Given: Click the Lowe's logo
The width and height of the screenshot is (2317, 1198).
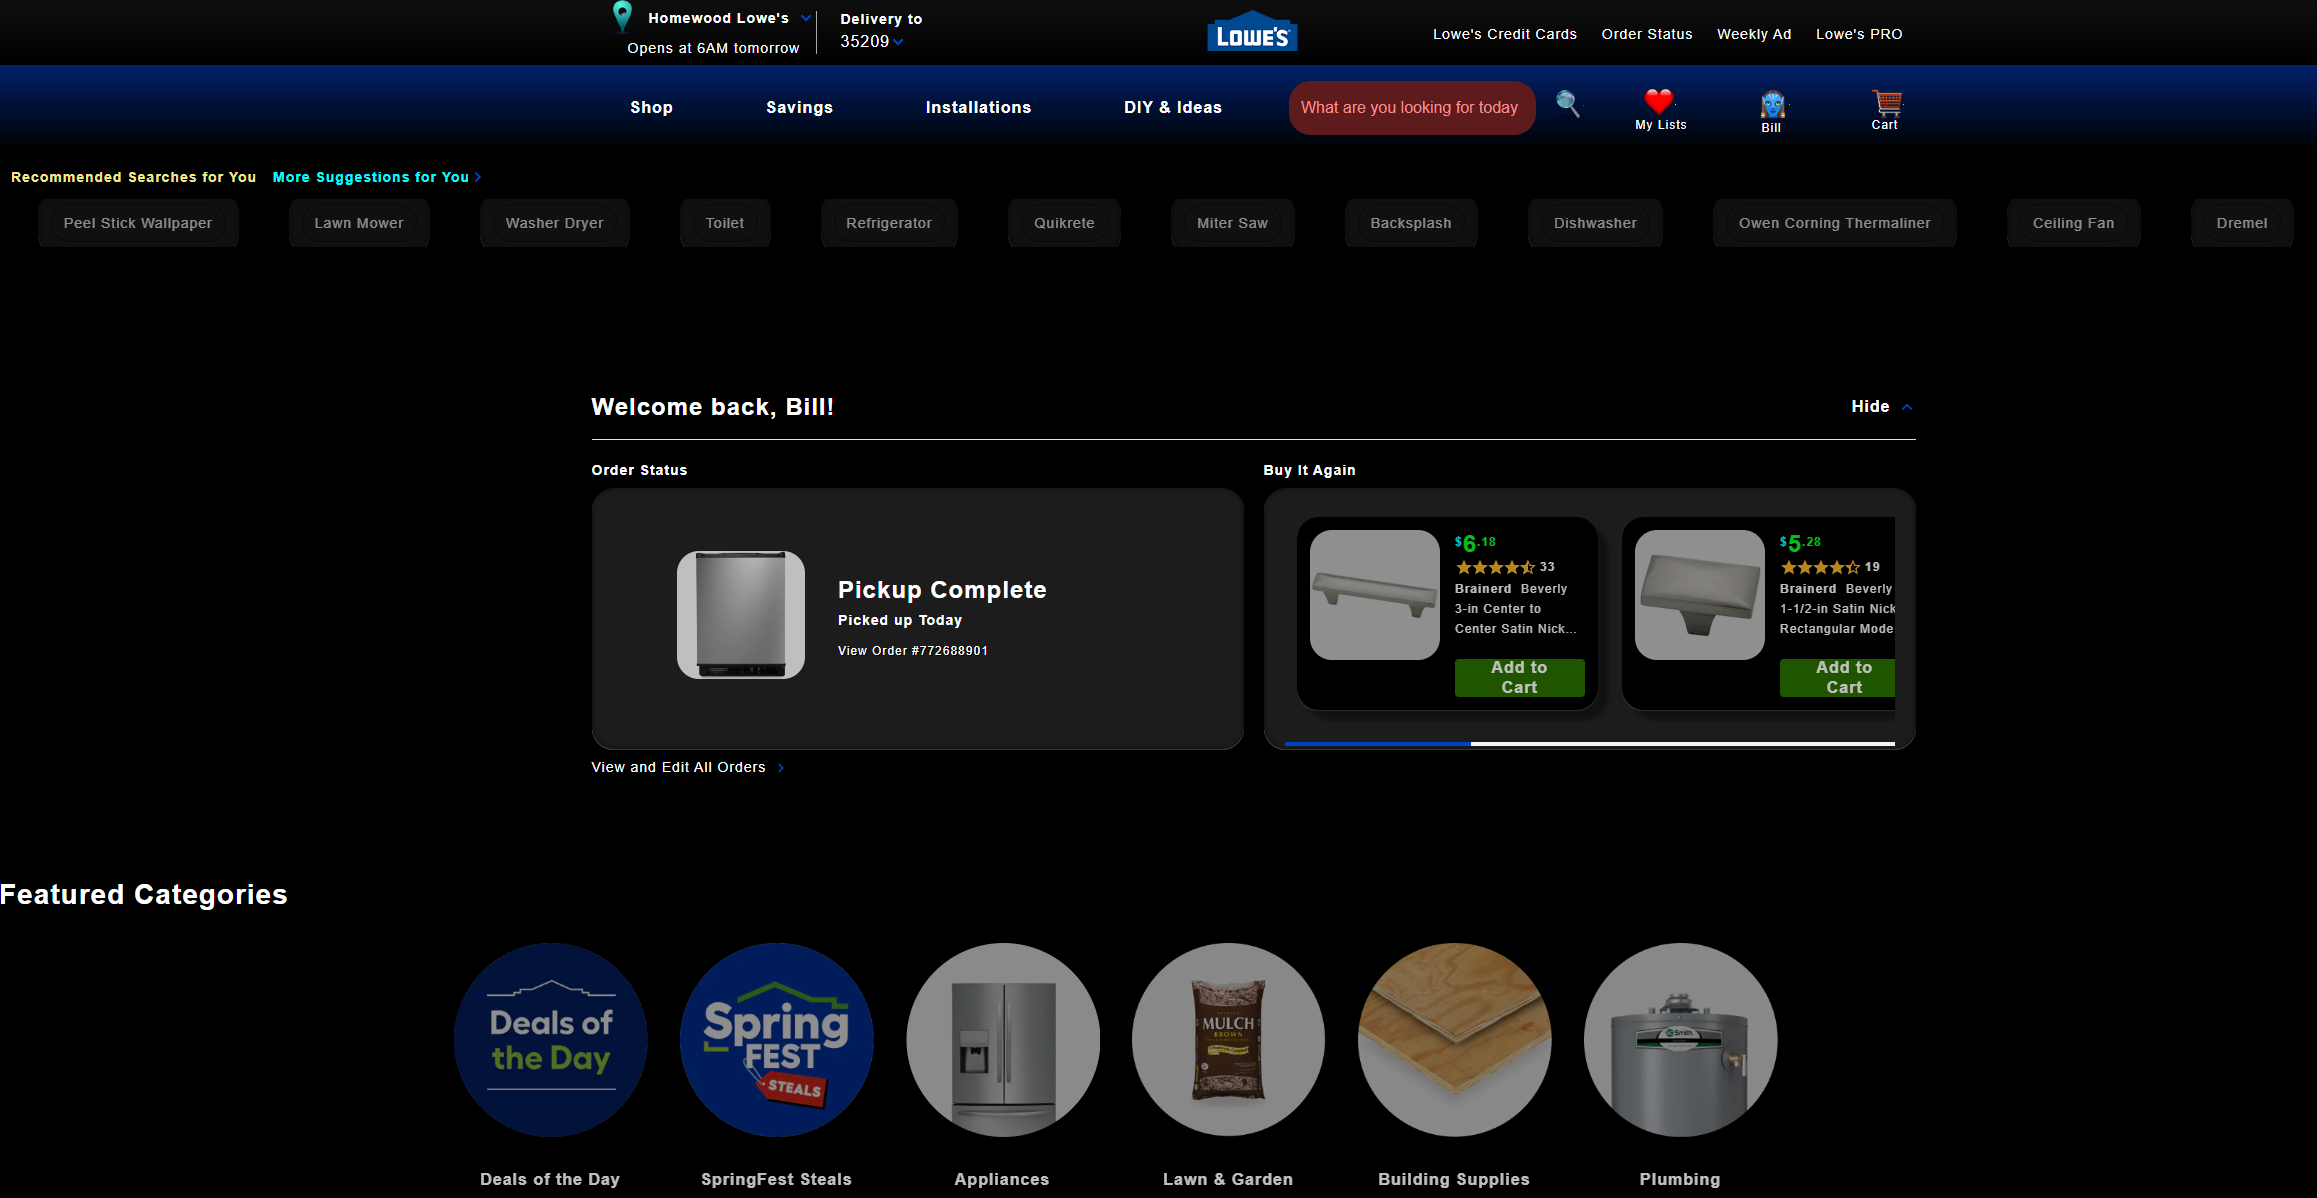Looking at the screenshot, I should tap(1252, 32).
